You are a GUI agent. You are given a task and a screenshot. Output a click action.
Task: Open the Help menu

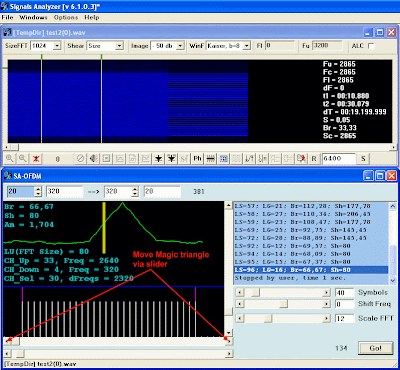91,17
